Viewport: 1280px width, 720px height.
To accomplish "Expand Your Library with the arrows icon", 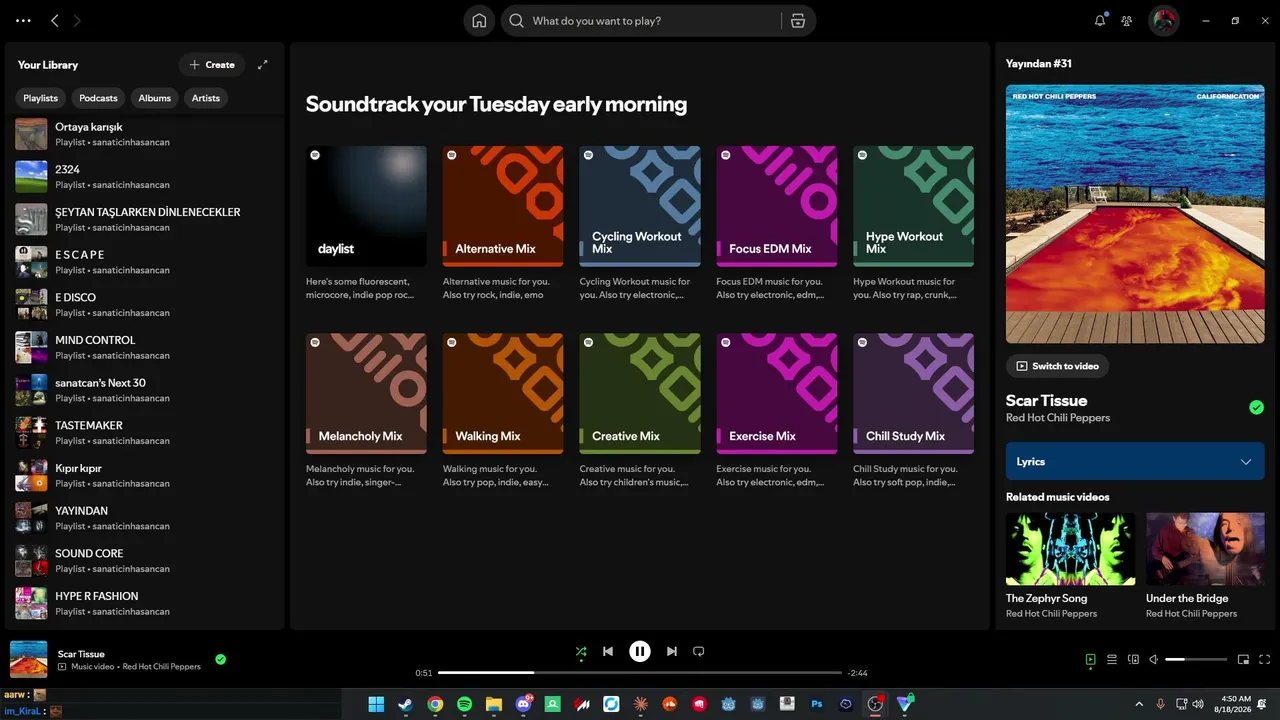I will point(263,65).
